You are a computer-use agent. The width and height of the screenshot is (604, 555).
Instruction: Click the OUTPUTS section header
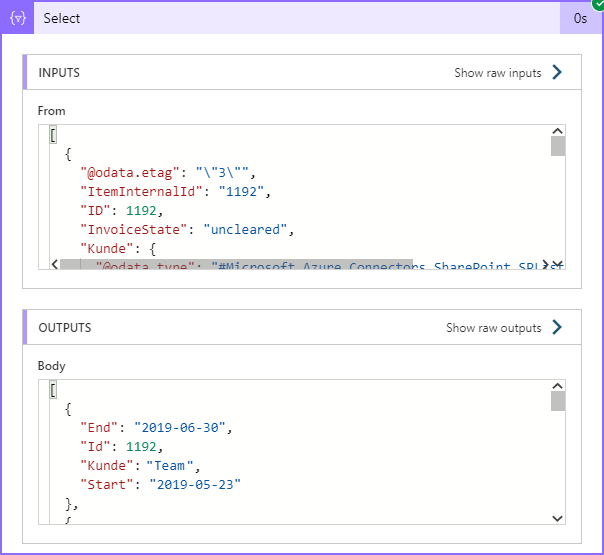coord(65,328)
